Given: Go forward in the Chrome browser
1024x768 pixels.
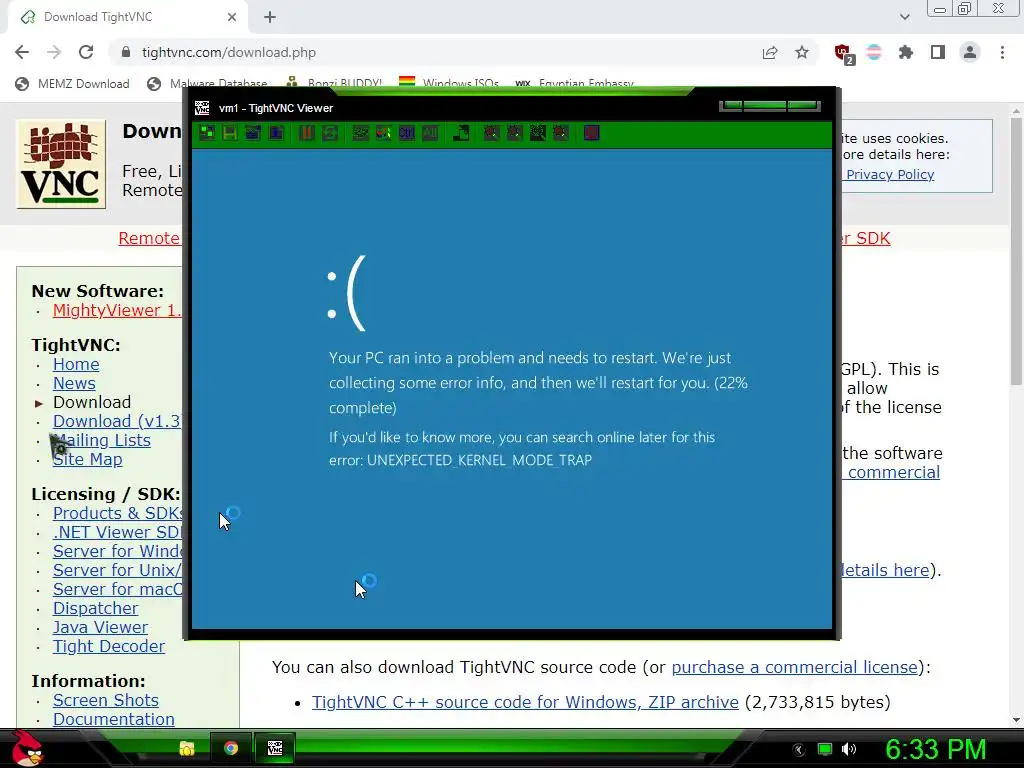Looking at the screenshot, I should tap(54, 52).
